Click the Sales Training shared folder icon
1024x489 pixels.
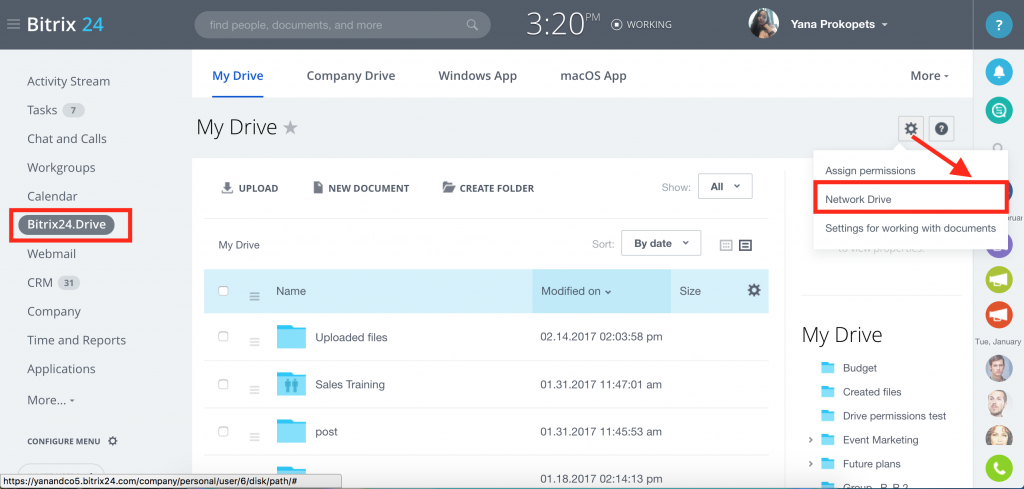pyautogui.click(x=291, y=384)
